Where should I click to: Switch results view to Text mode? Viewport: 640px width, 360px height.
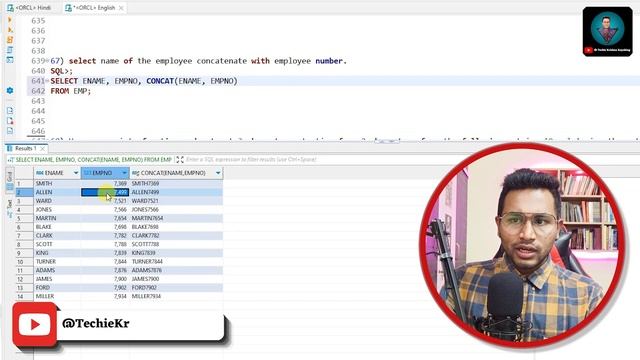coord(10,208)
